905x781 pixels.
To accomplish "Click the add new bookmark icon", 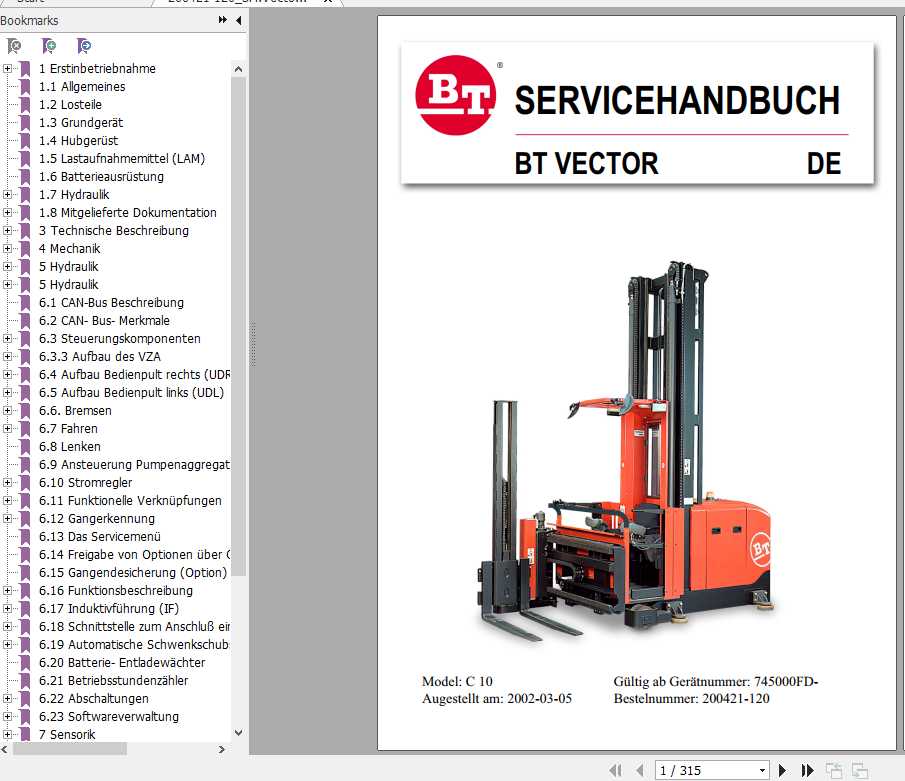I will click(49, 46).
